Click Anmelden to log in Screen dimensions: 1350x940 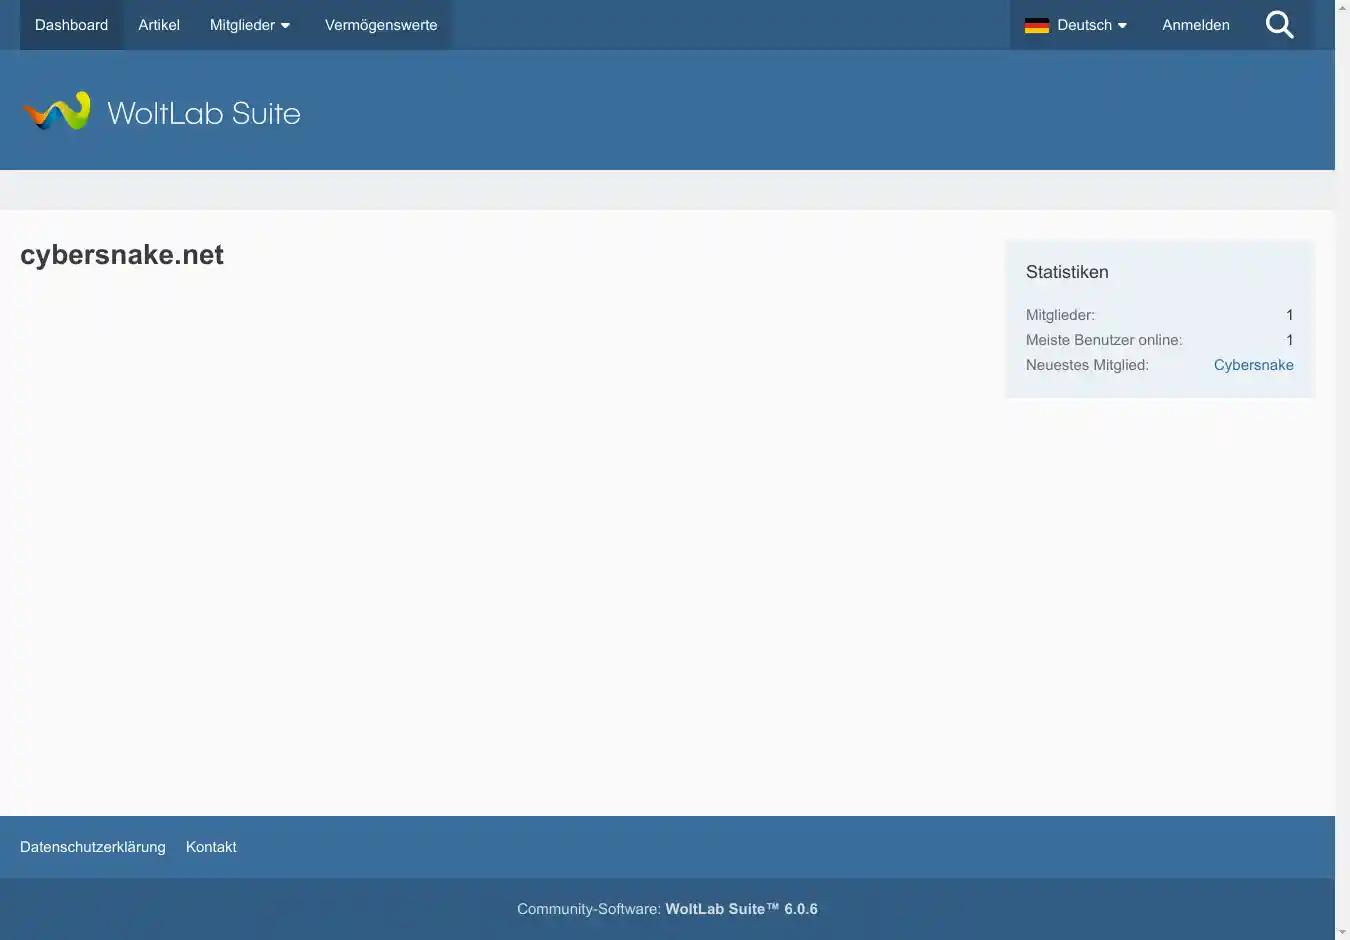pyautogui.click(x=1195, y=25)
